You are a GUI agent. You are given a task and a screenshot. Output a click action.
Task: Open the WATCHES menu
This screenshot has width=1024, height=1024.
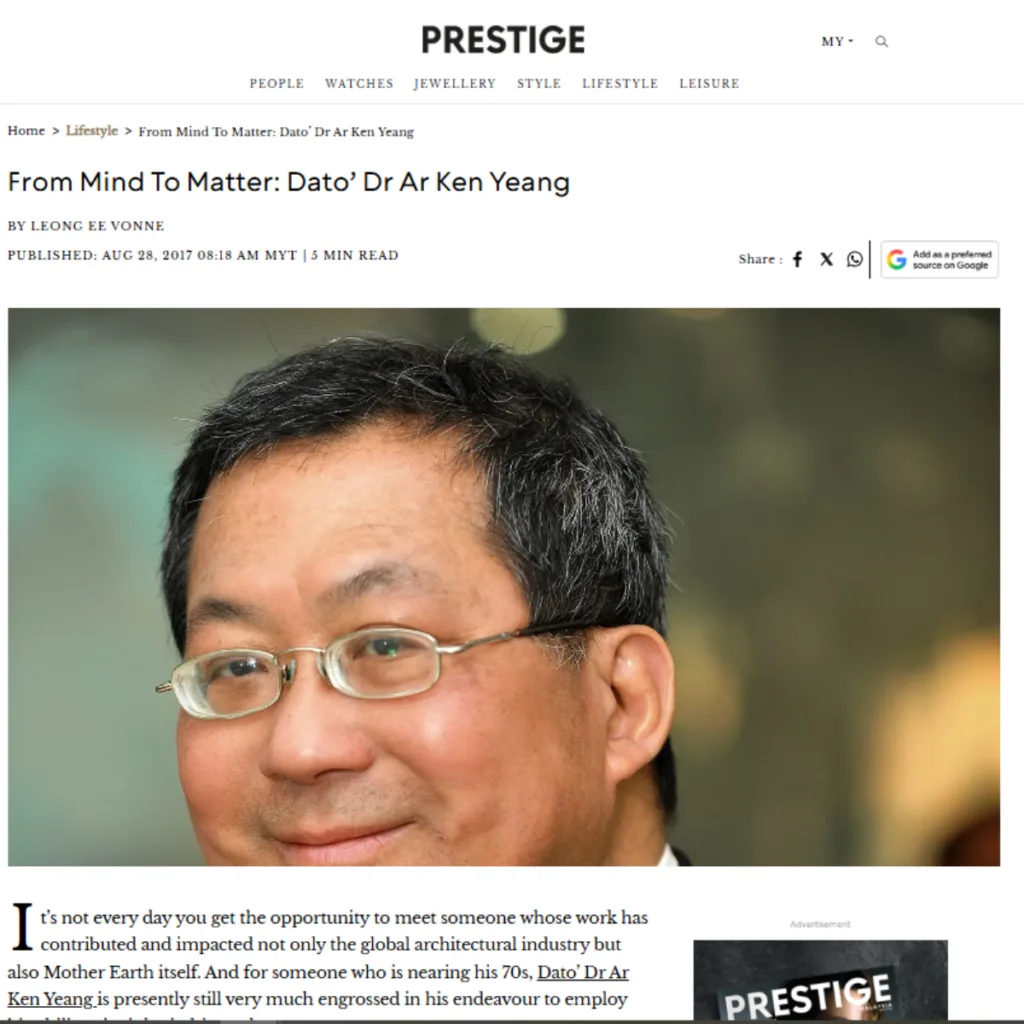359,84
